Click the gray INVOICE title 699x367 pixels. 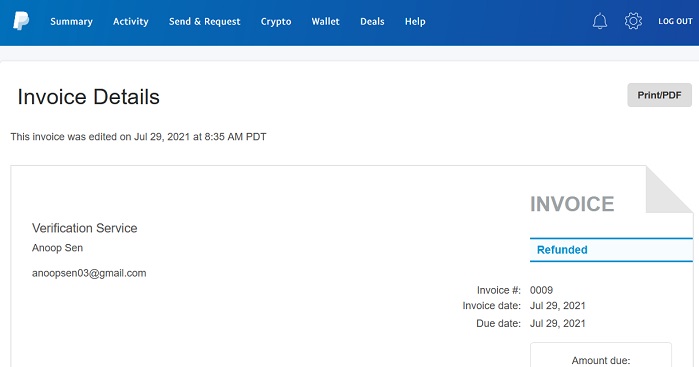coord(572,204)
